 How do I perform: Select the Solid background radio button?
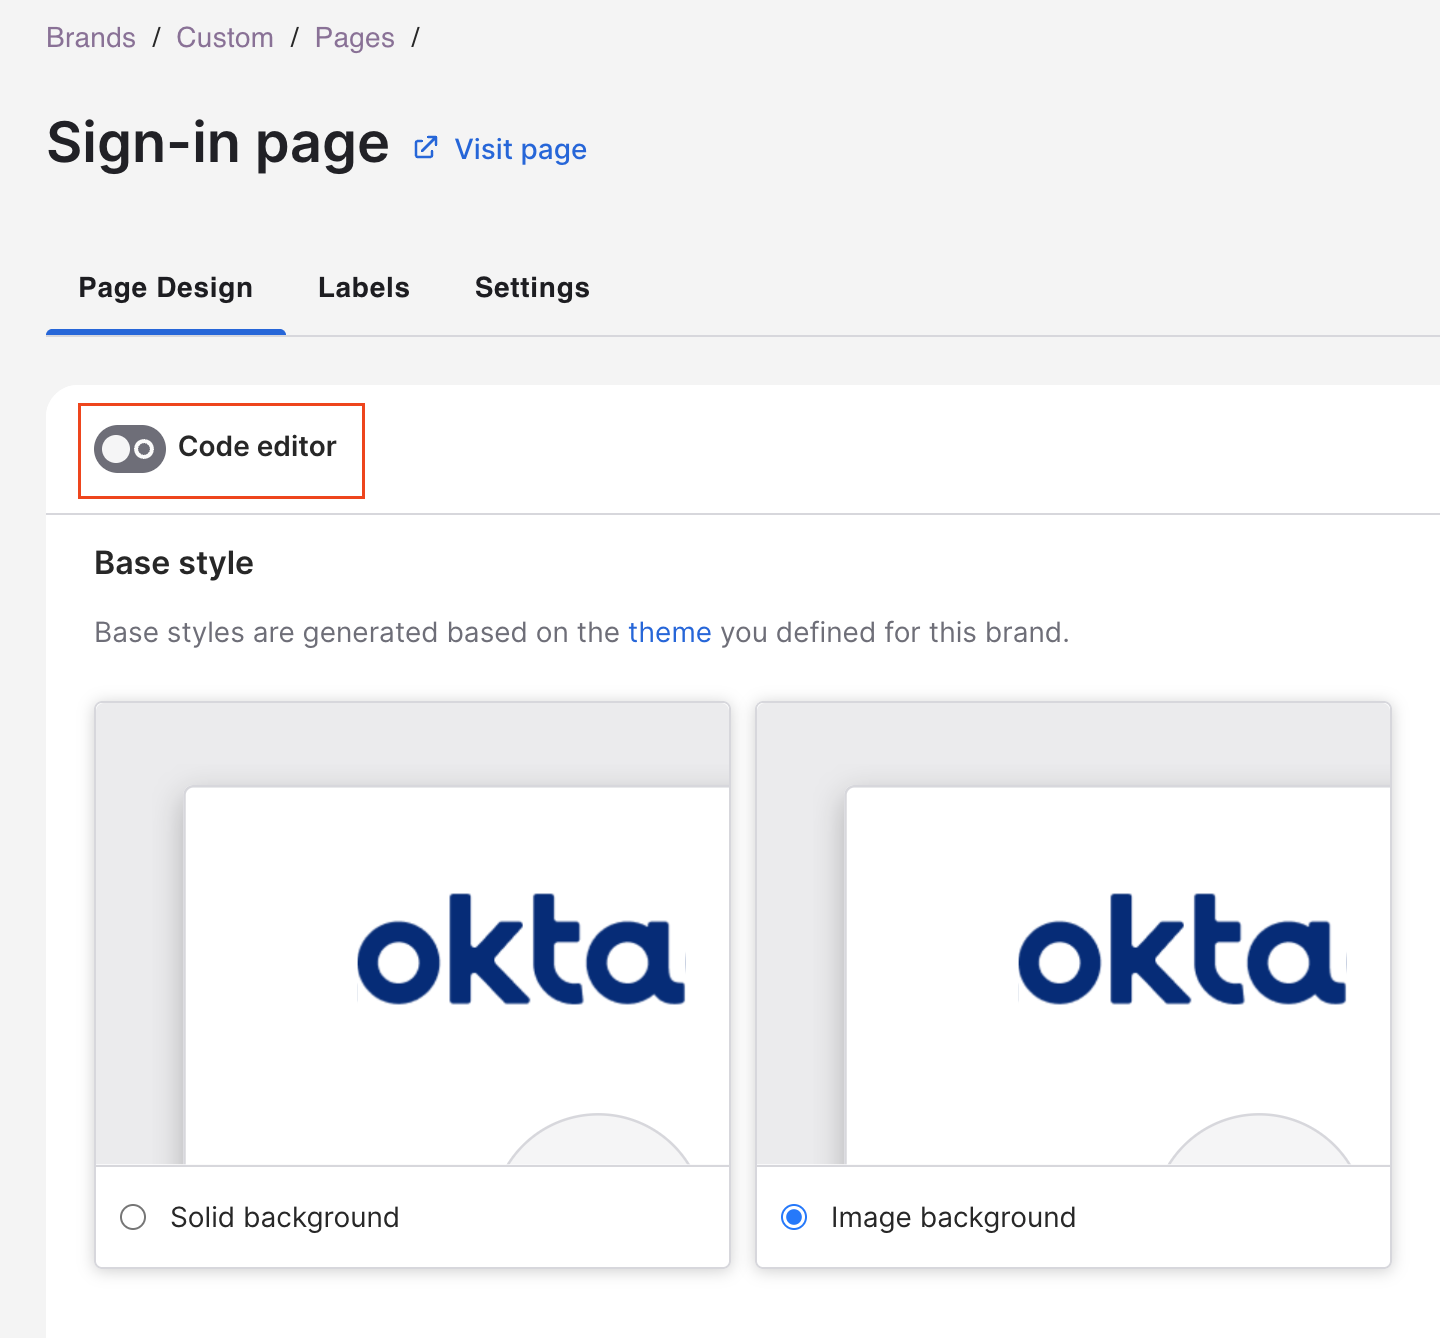[x=133, y=1217]
